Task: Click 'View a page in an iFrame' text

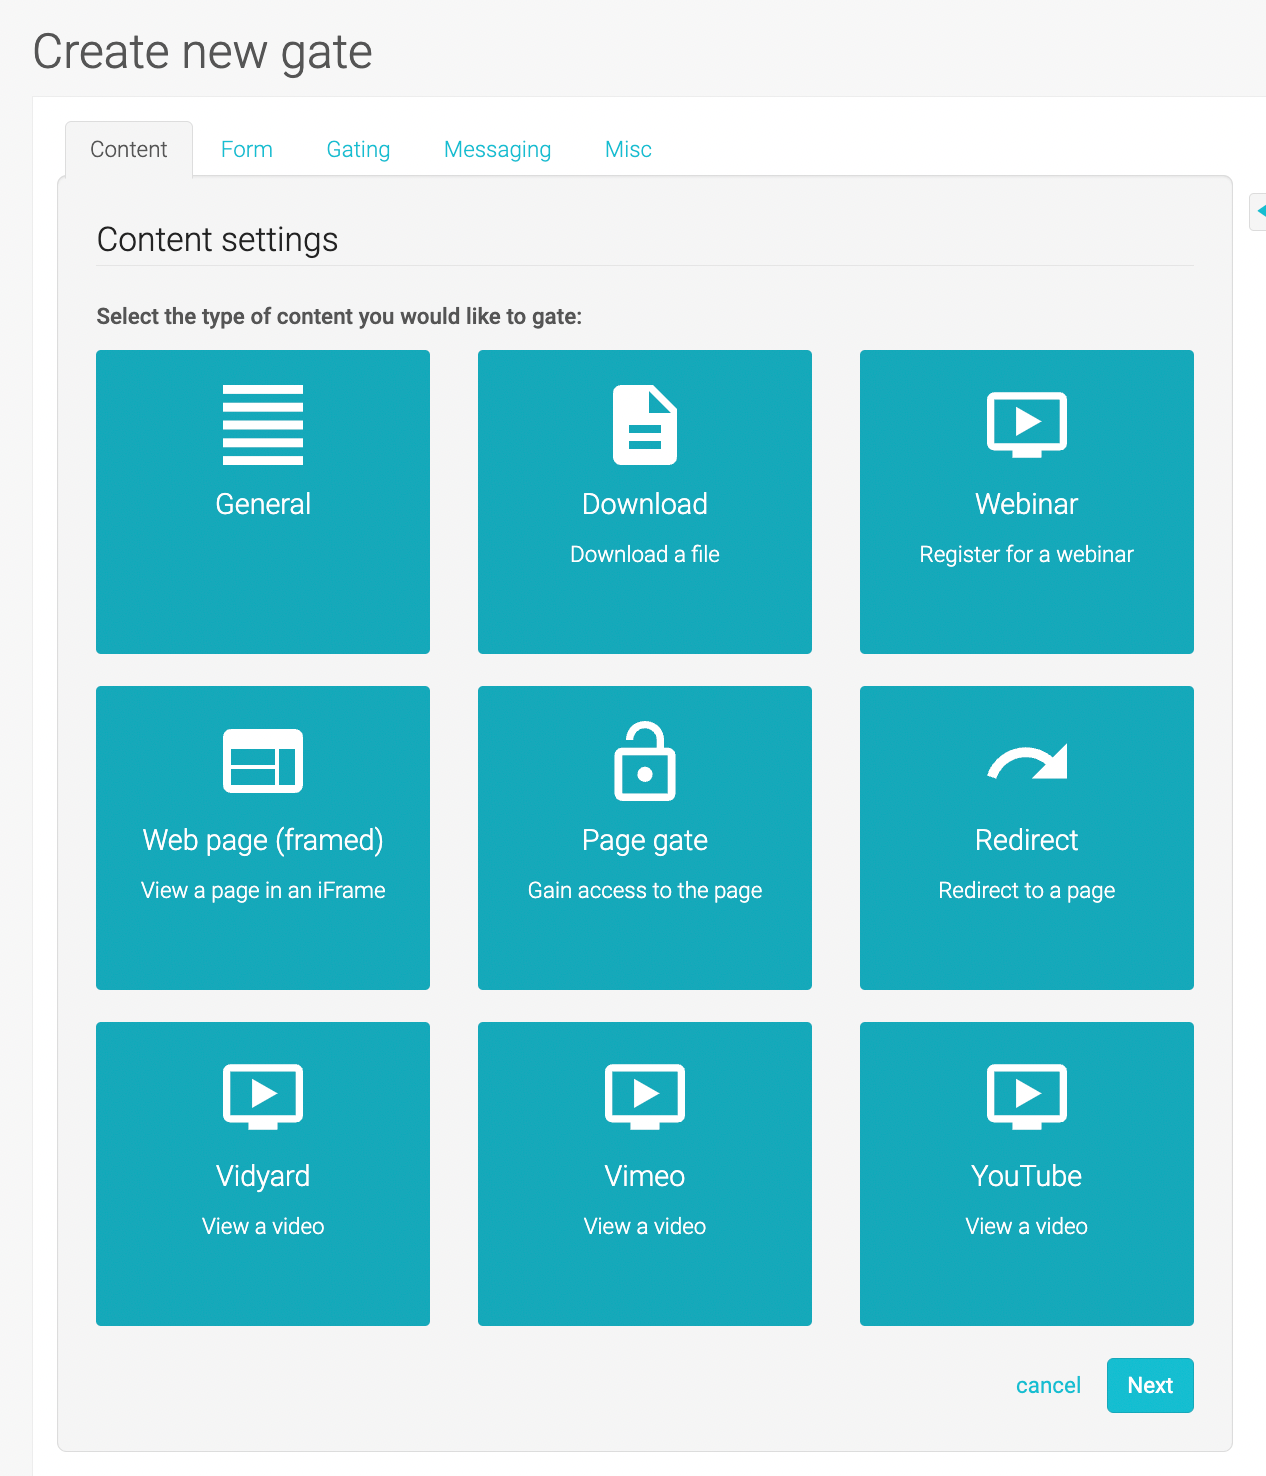Action: 263,890
